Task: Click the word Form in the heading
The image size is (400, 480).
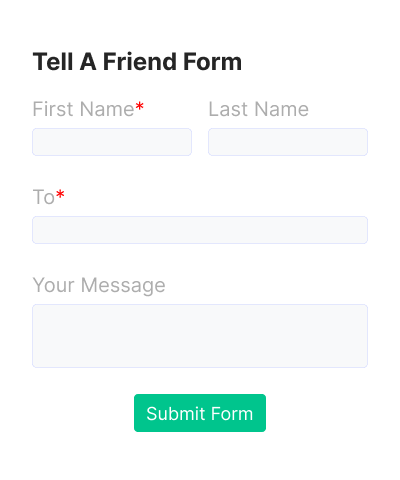Action: tap(213, 62)
